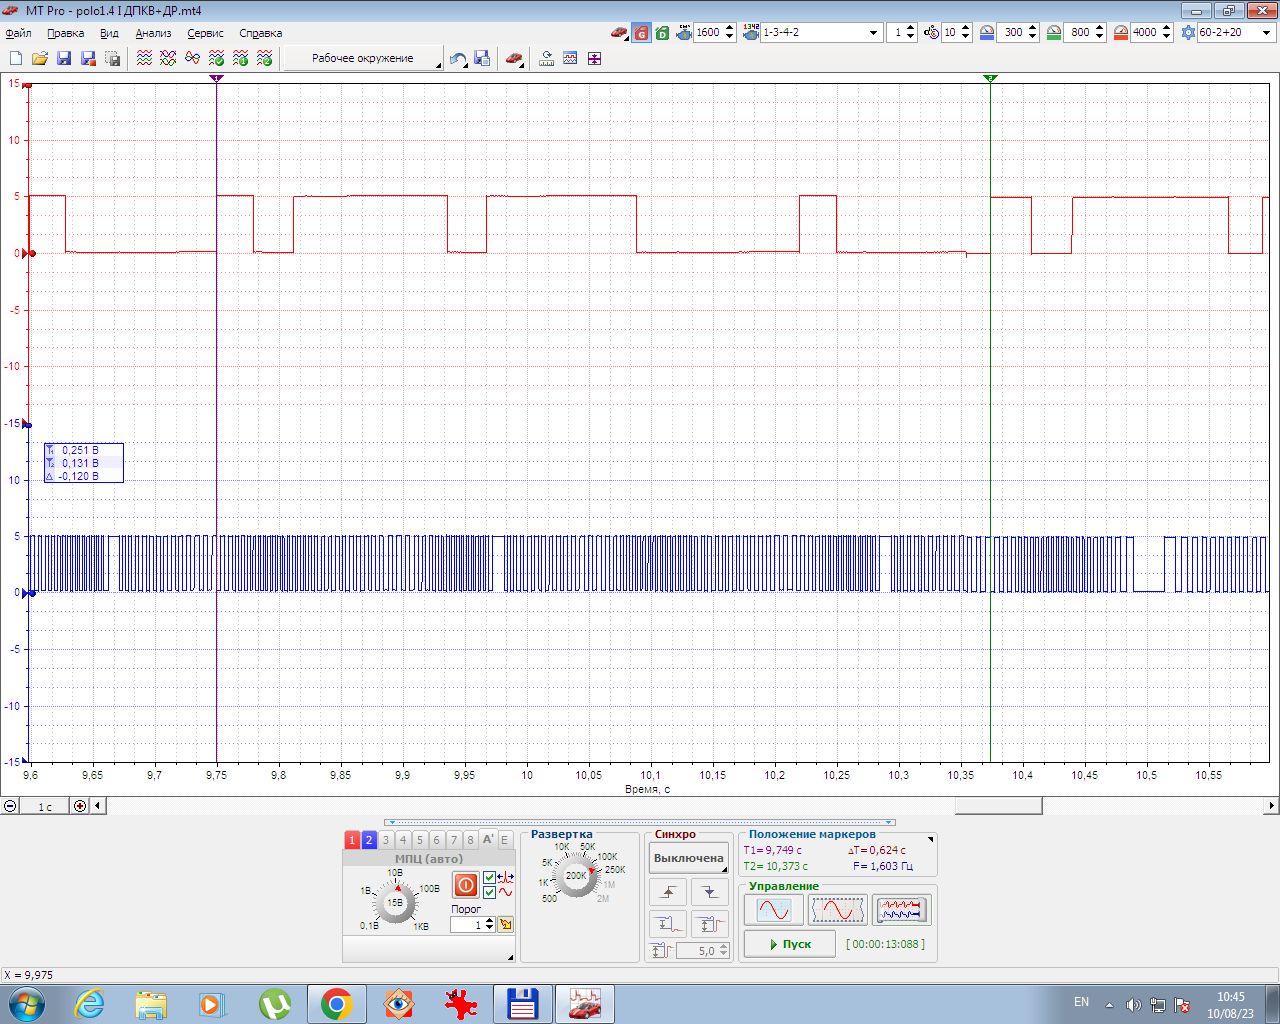Click the Save floppy disk icon

tap(64, 59)
